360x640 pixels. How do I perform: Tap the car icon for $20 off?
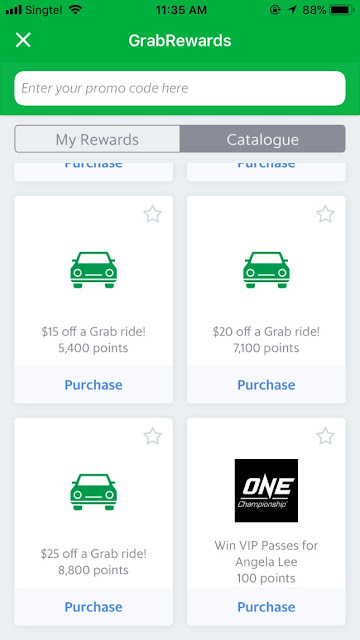tap(266, 270)
